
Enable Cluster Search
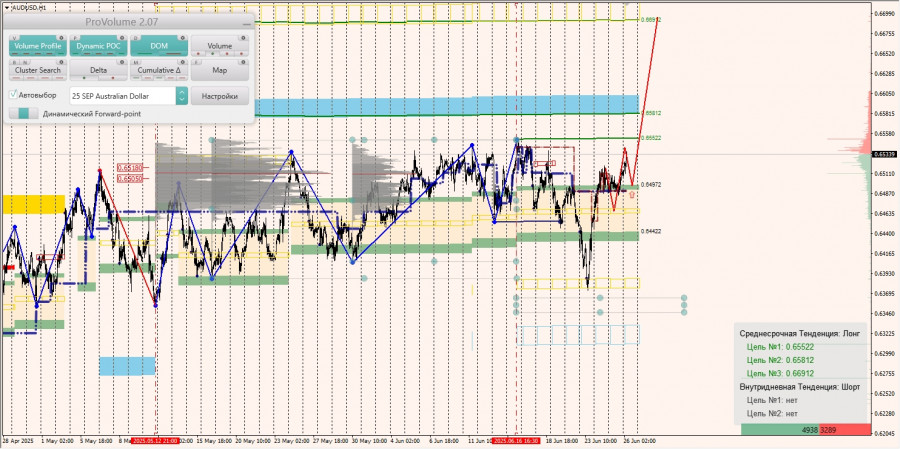coord(38,70)
